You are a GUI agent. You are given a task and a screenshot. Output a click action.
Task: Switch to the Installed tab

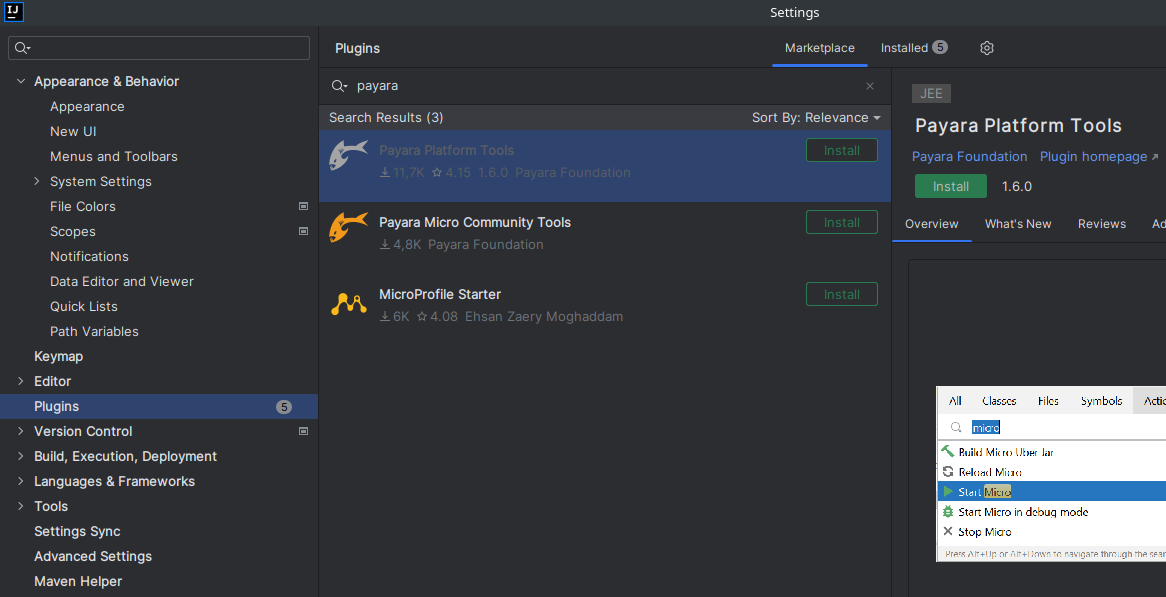click(x=903, y=47)
